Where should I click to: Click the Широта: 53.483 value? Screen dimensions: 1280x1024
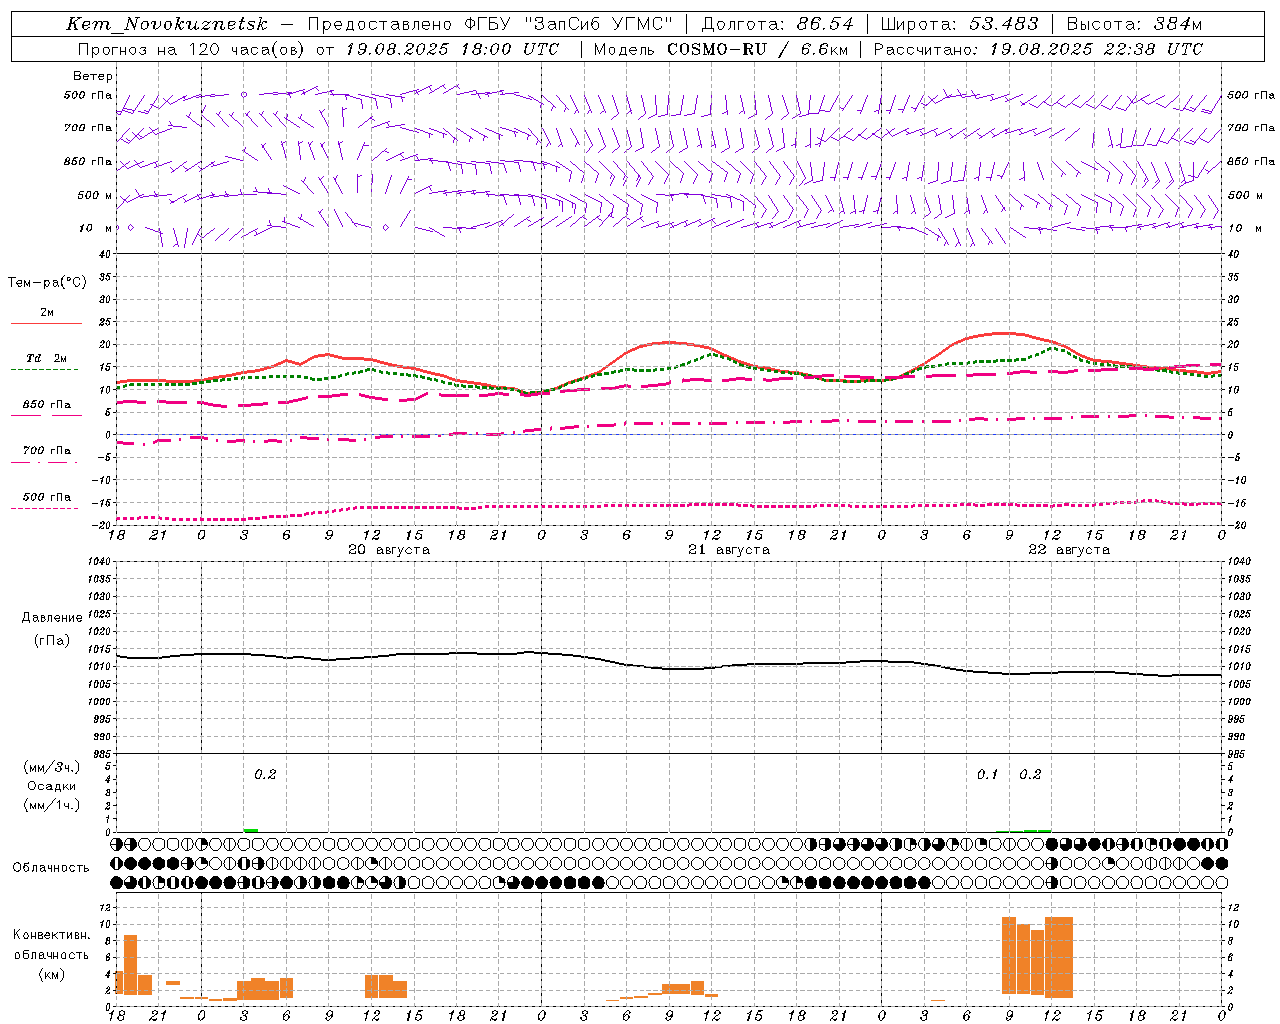coord(960,24)
